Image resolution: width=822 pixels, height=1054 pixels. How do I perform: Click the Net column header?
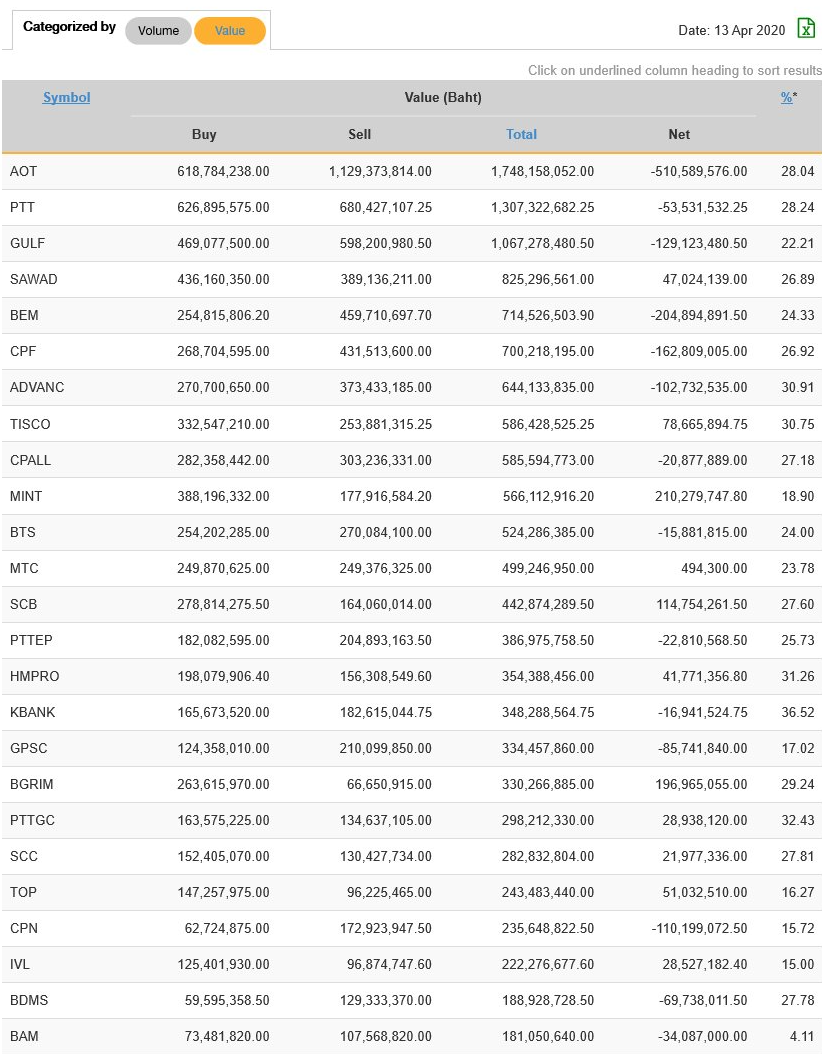(x=679, y=134)
